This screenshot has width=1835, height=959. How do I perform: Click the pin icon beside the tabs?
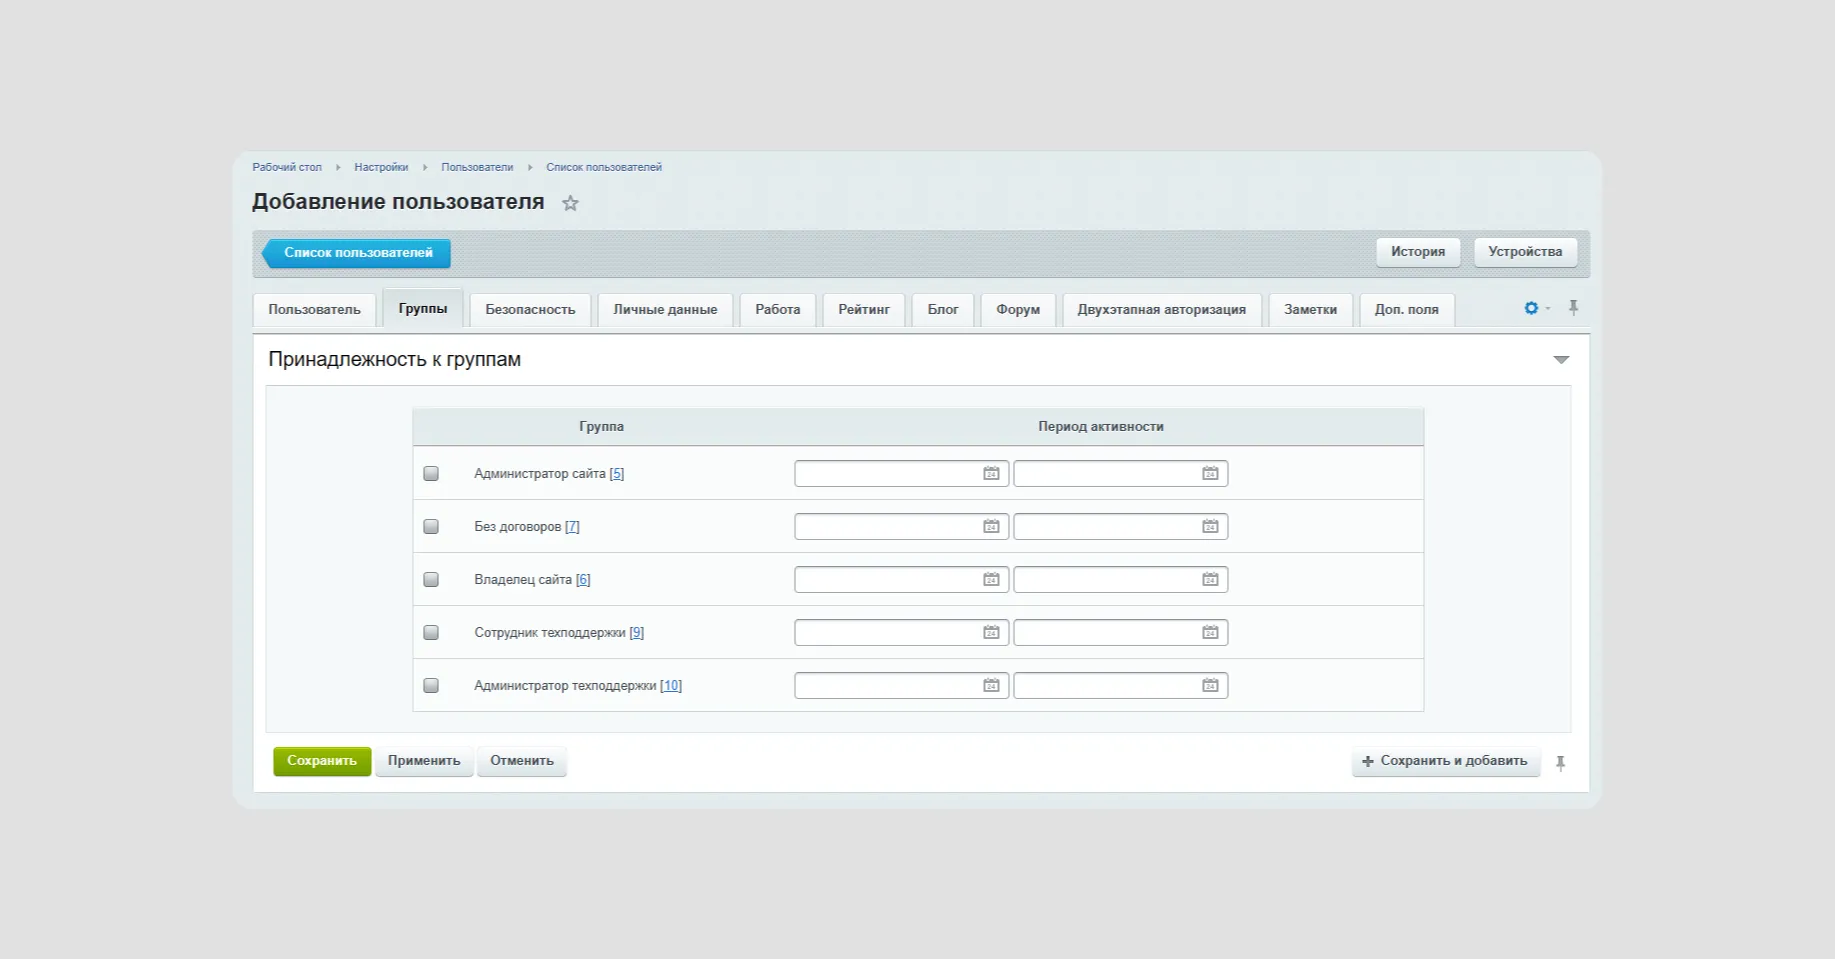[x=1573, y=308]
